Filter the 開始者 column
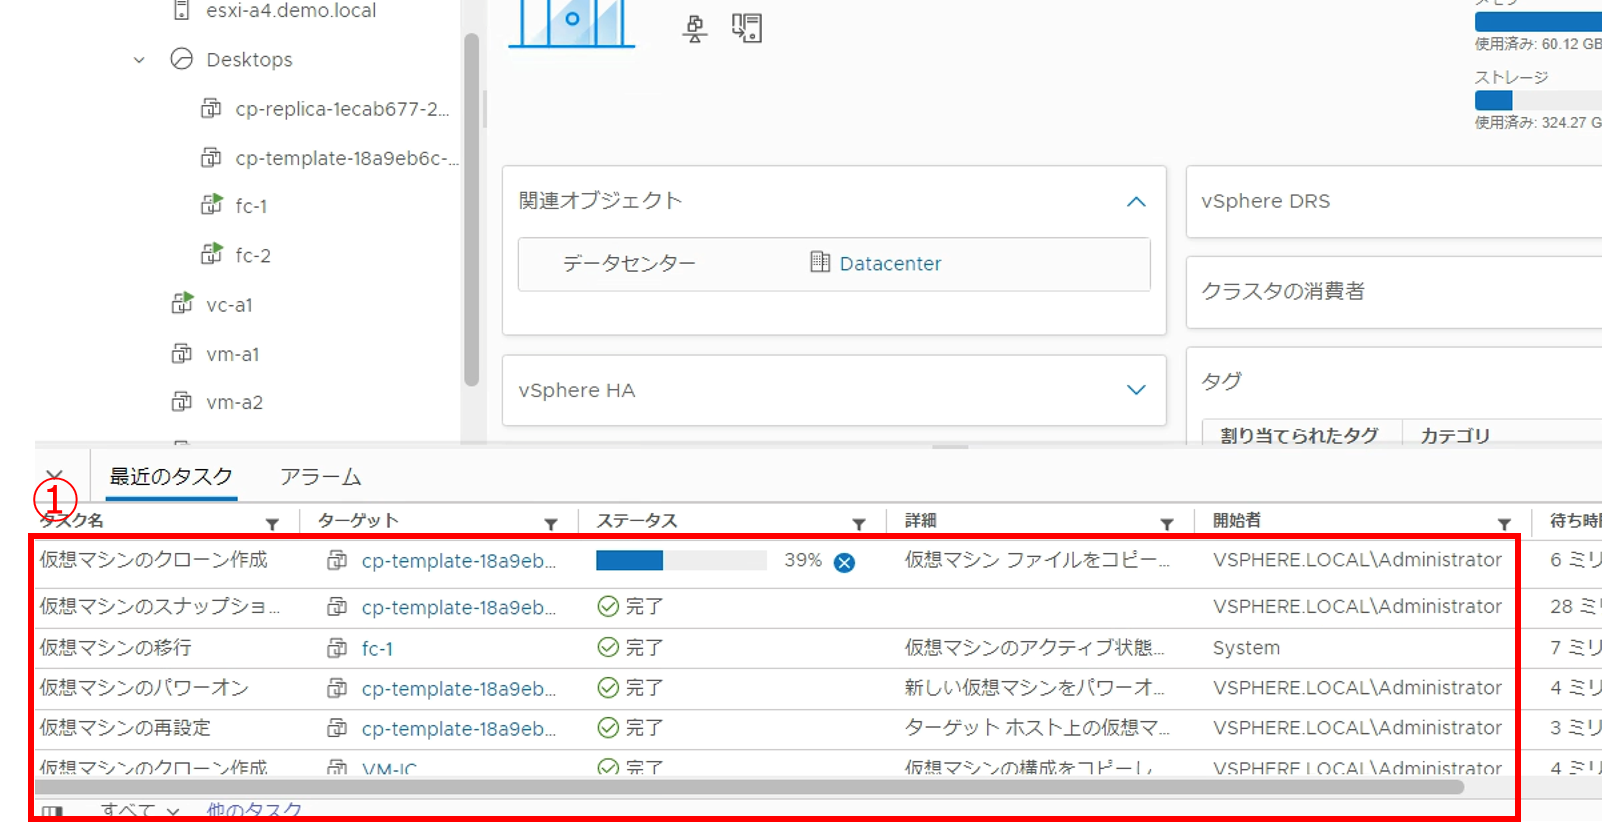This screenshot has height=822, width=1602. tap(1503, 523)
